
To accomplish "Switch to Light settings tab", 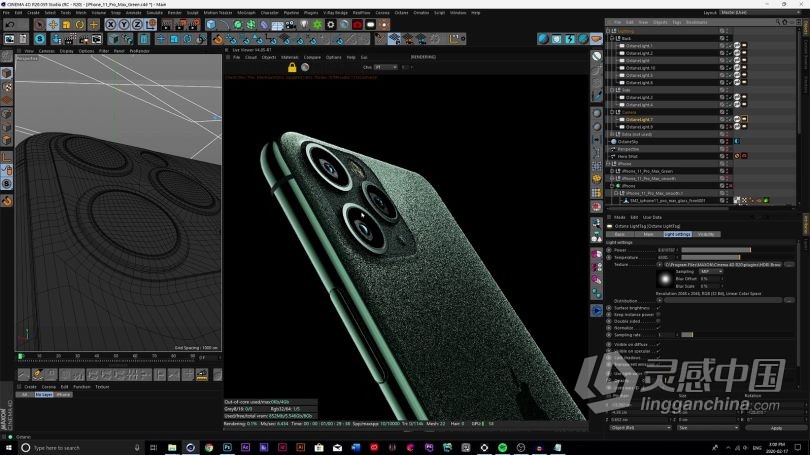I will [677, 234].
